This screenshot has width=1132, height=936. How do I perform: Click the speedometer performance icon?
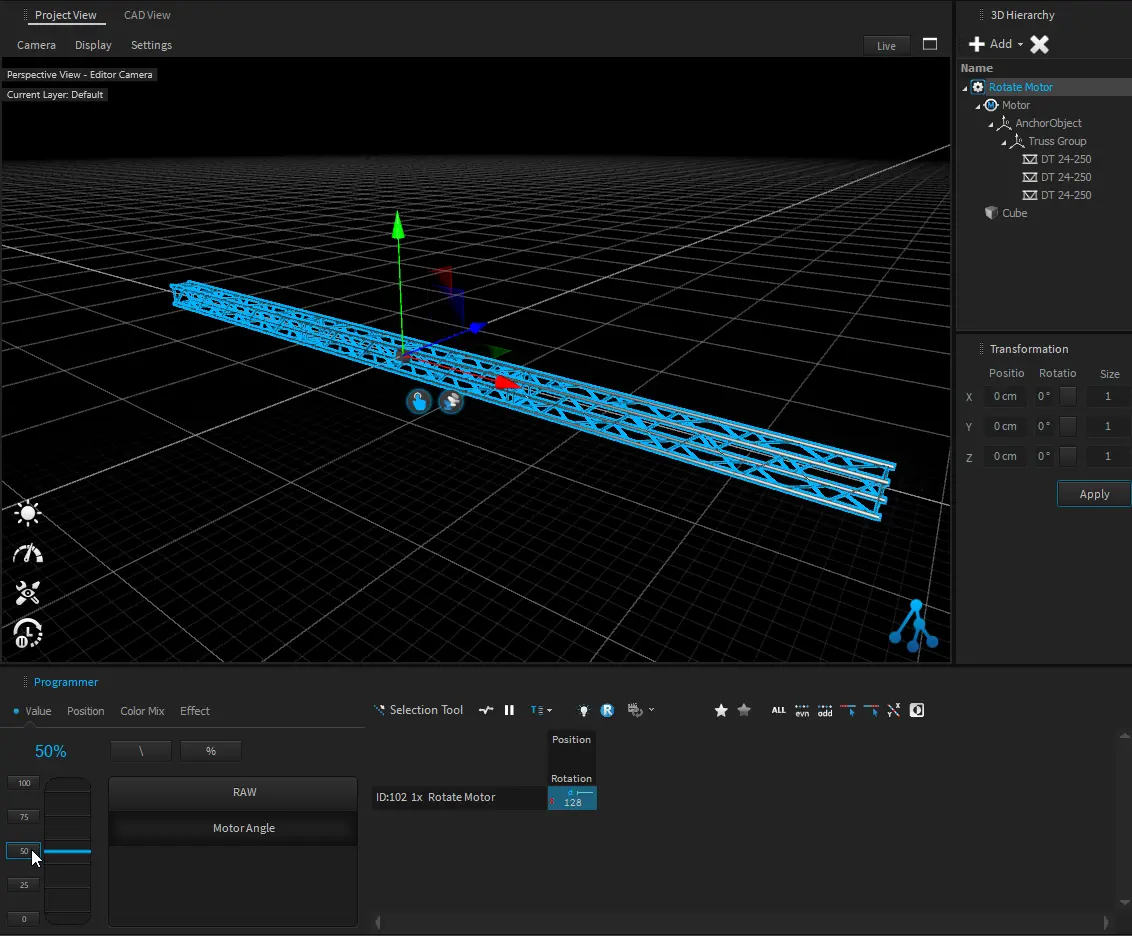click(x=28, y=554)
